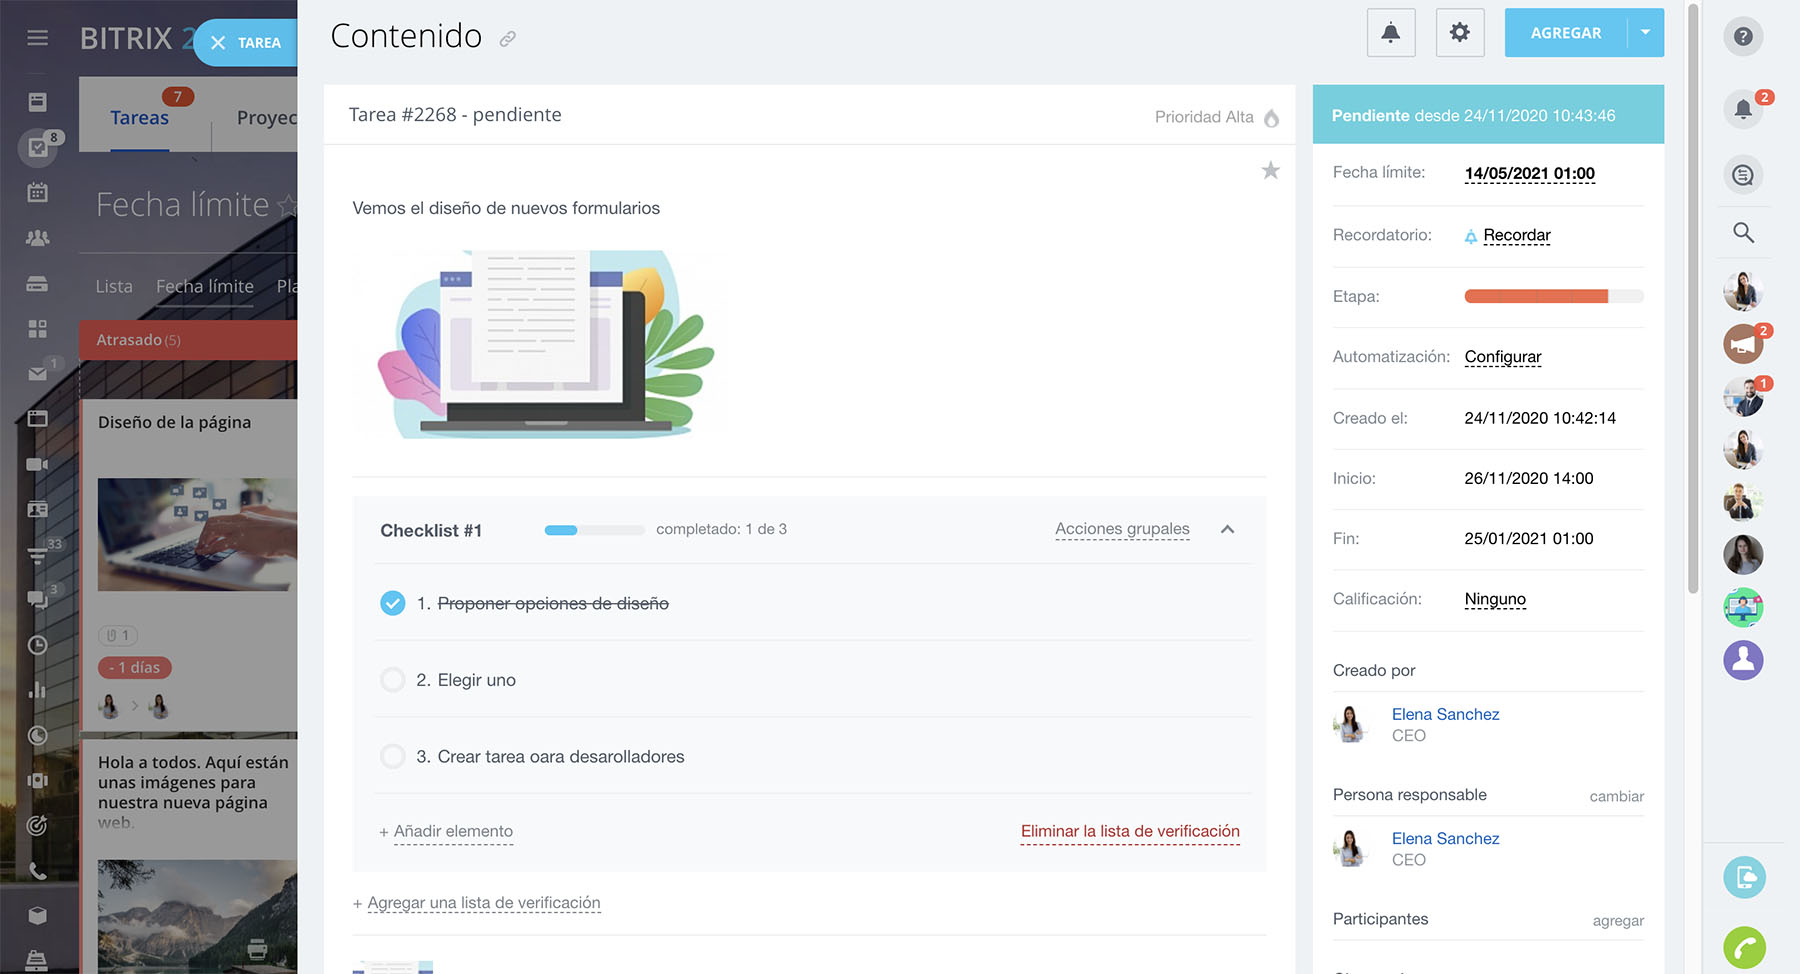Viewport: 1800px width, 974px height.
Task: Check 'Crear tarea oara desarolladores' item
Action: tap(393, 757)
